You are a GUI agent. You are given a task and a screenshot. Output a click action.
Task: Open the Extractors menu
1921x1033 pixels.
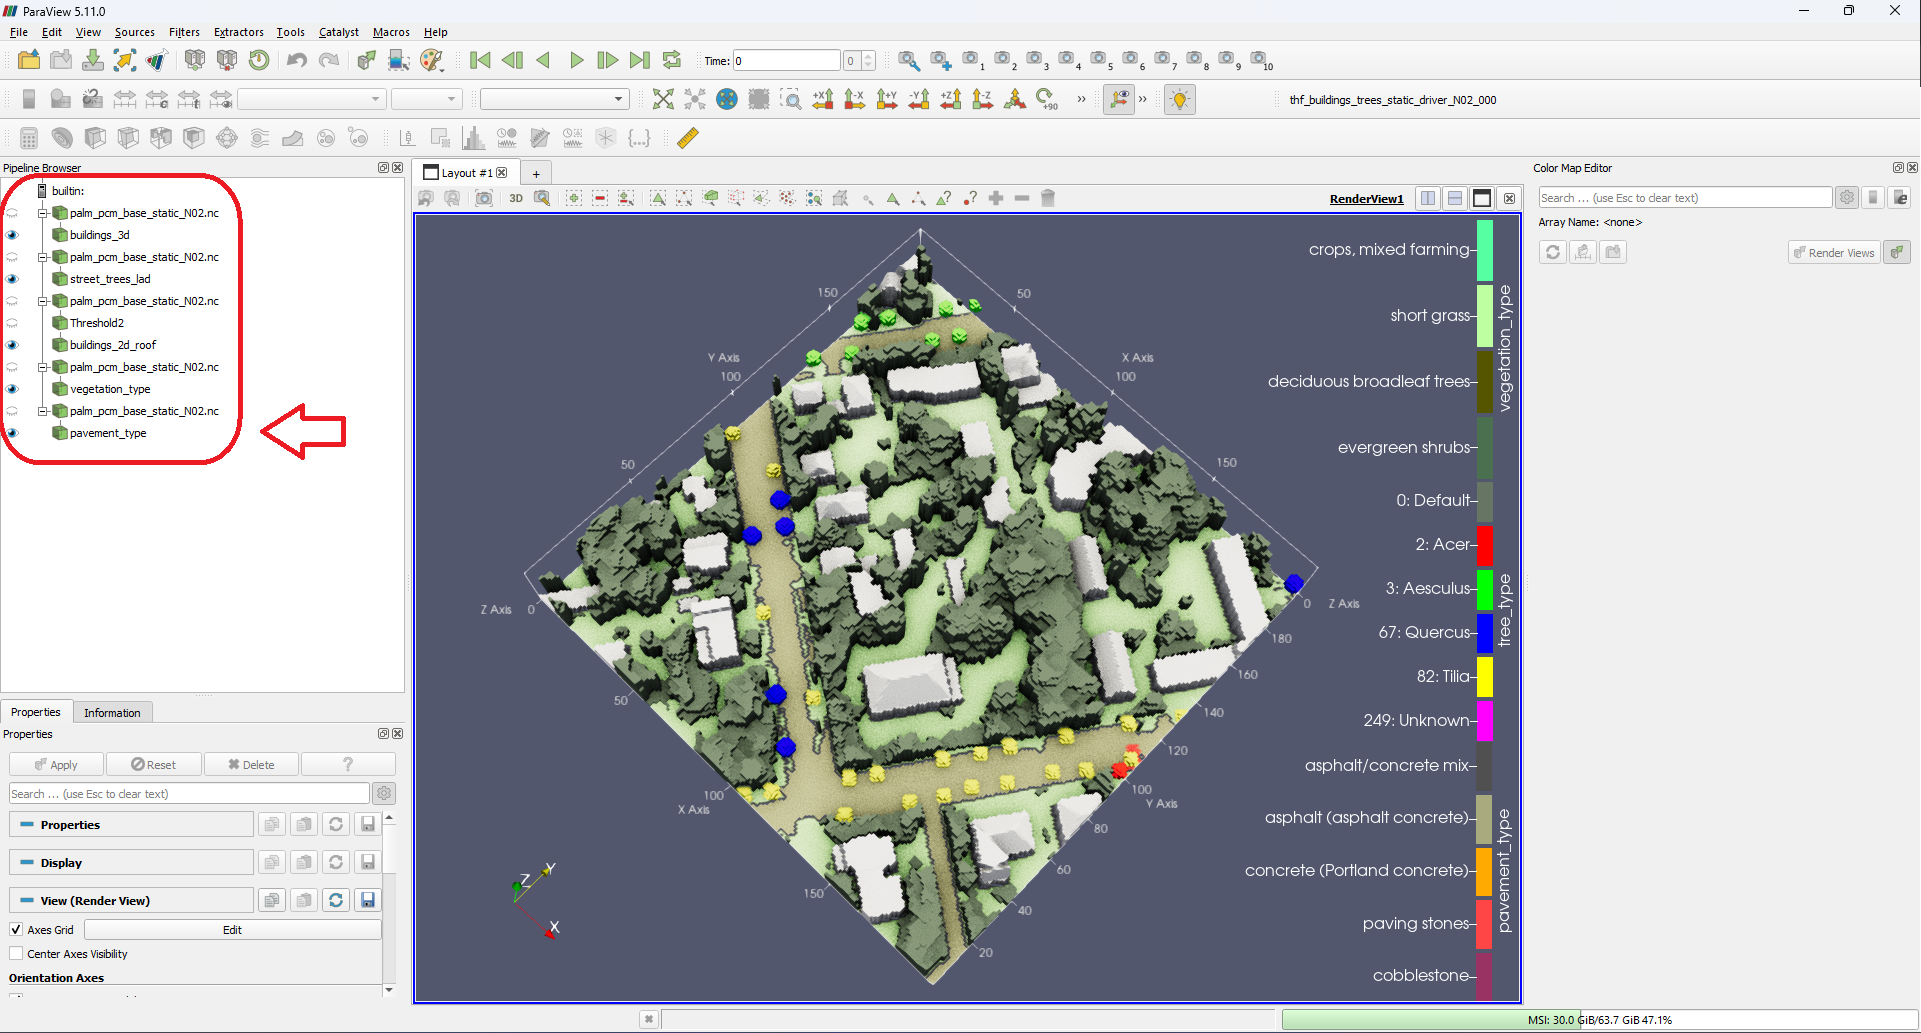pos(239,32)
